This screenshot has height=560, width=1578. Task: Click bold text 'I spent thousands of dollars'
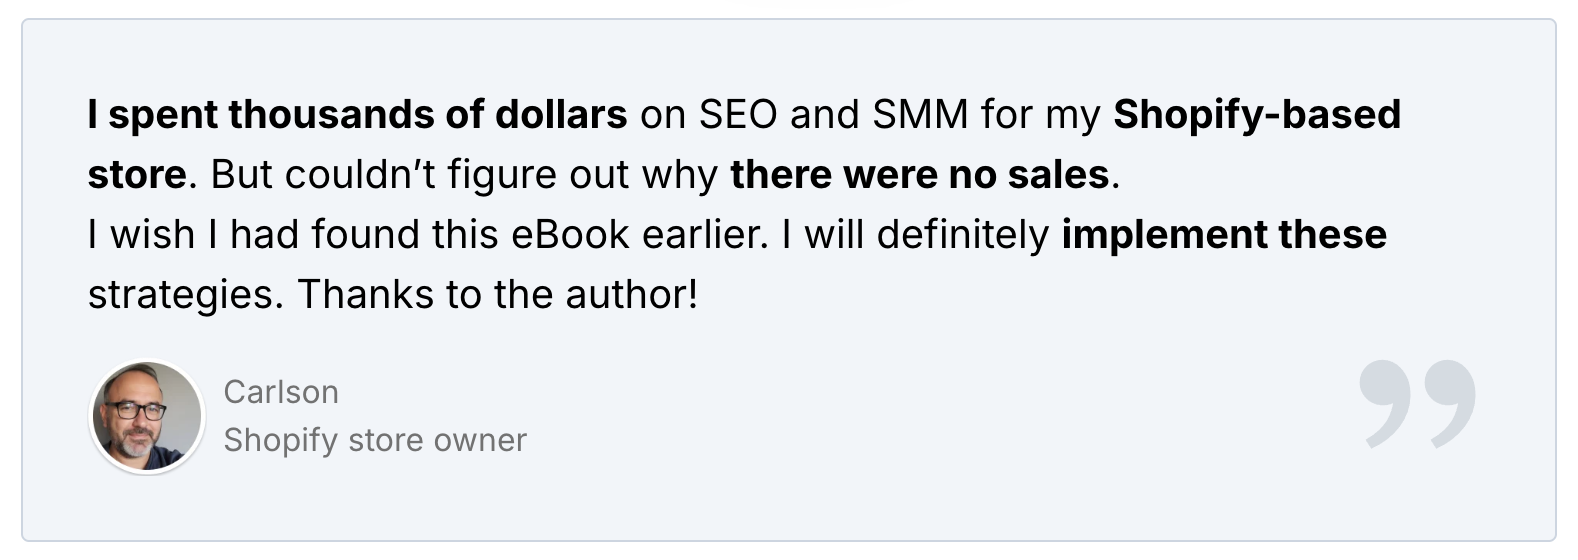tap(357, 116)
